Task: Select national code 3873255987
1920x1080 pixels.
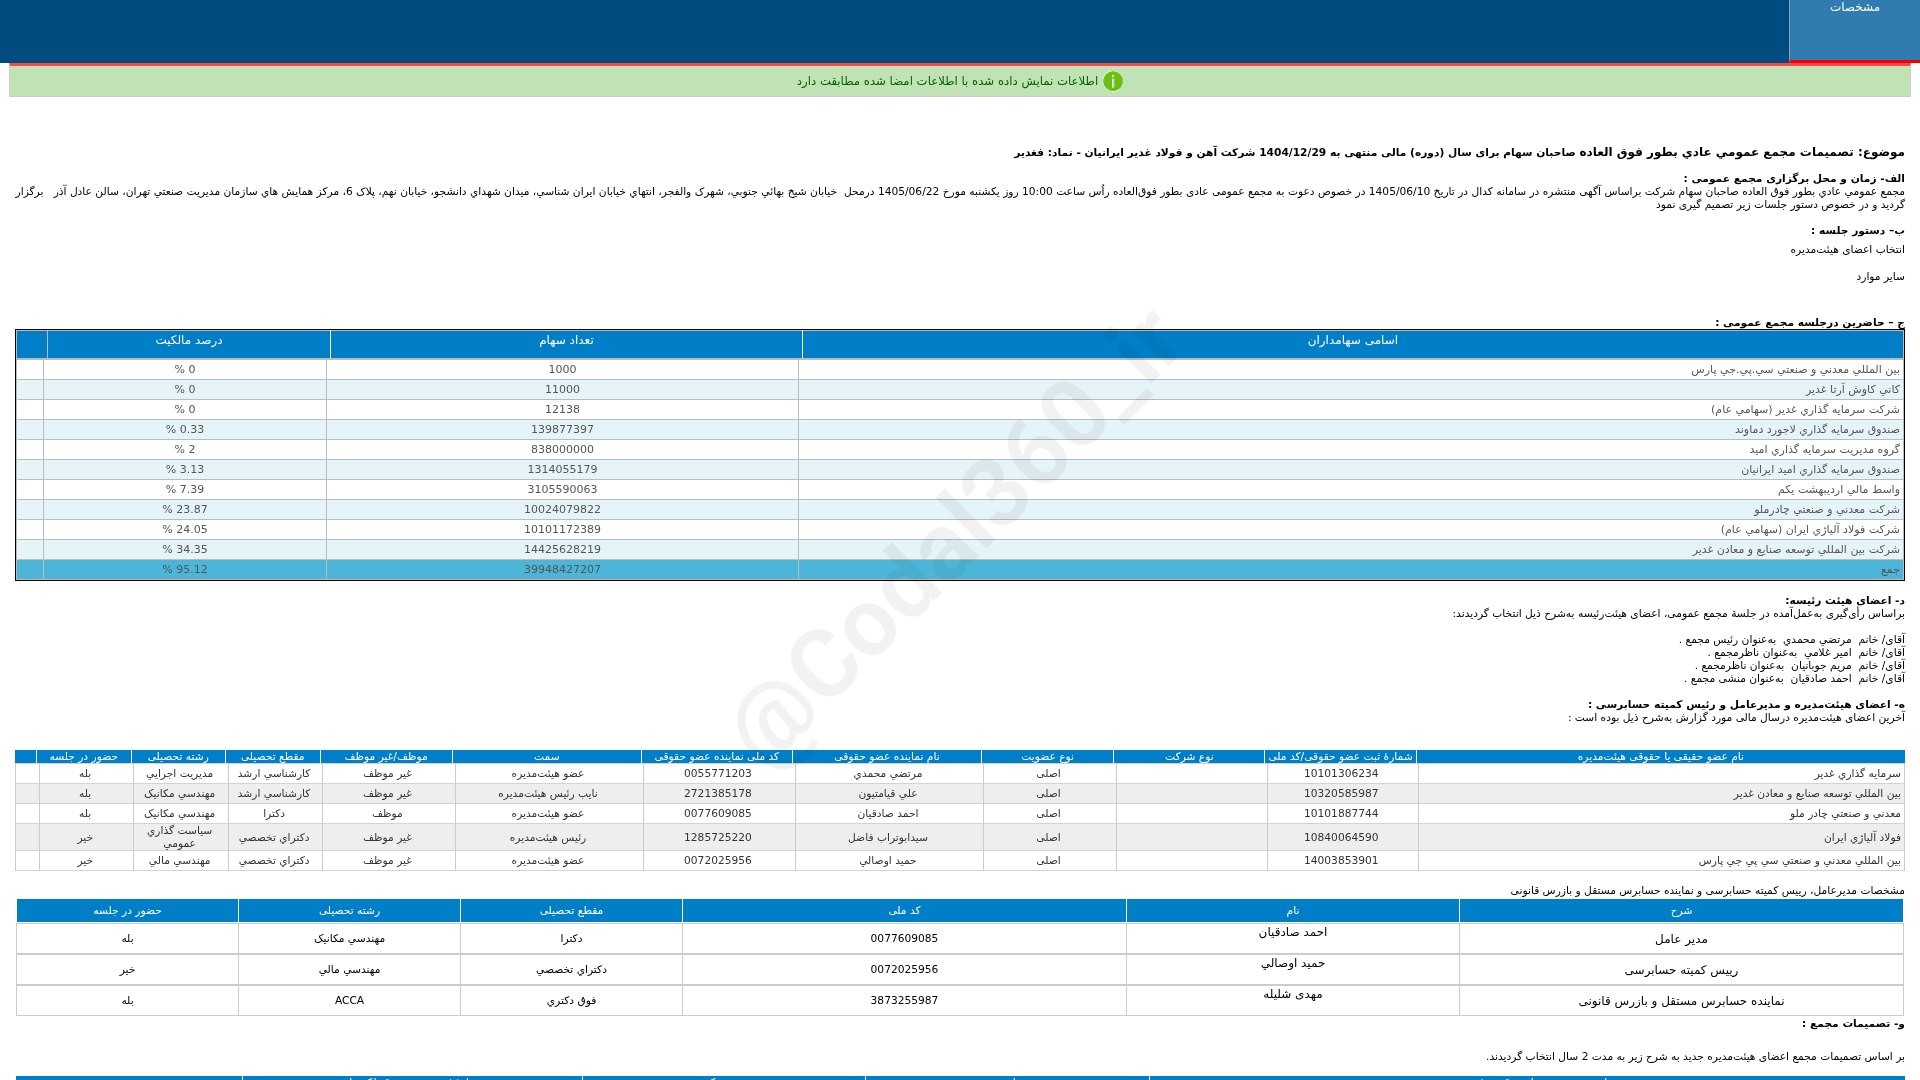Action: click(x=904, y=1000)
